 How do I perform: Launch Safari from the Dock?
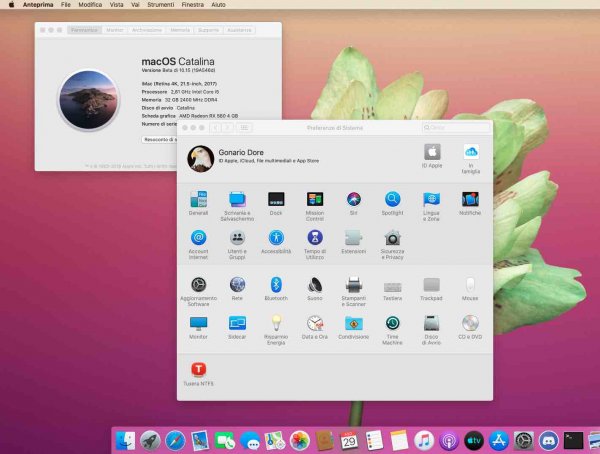(x=175, y=441)
